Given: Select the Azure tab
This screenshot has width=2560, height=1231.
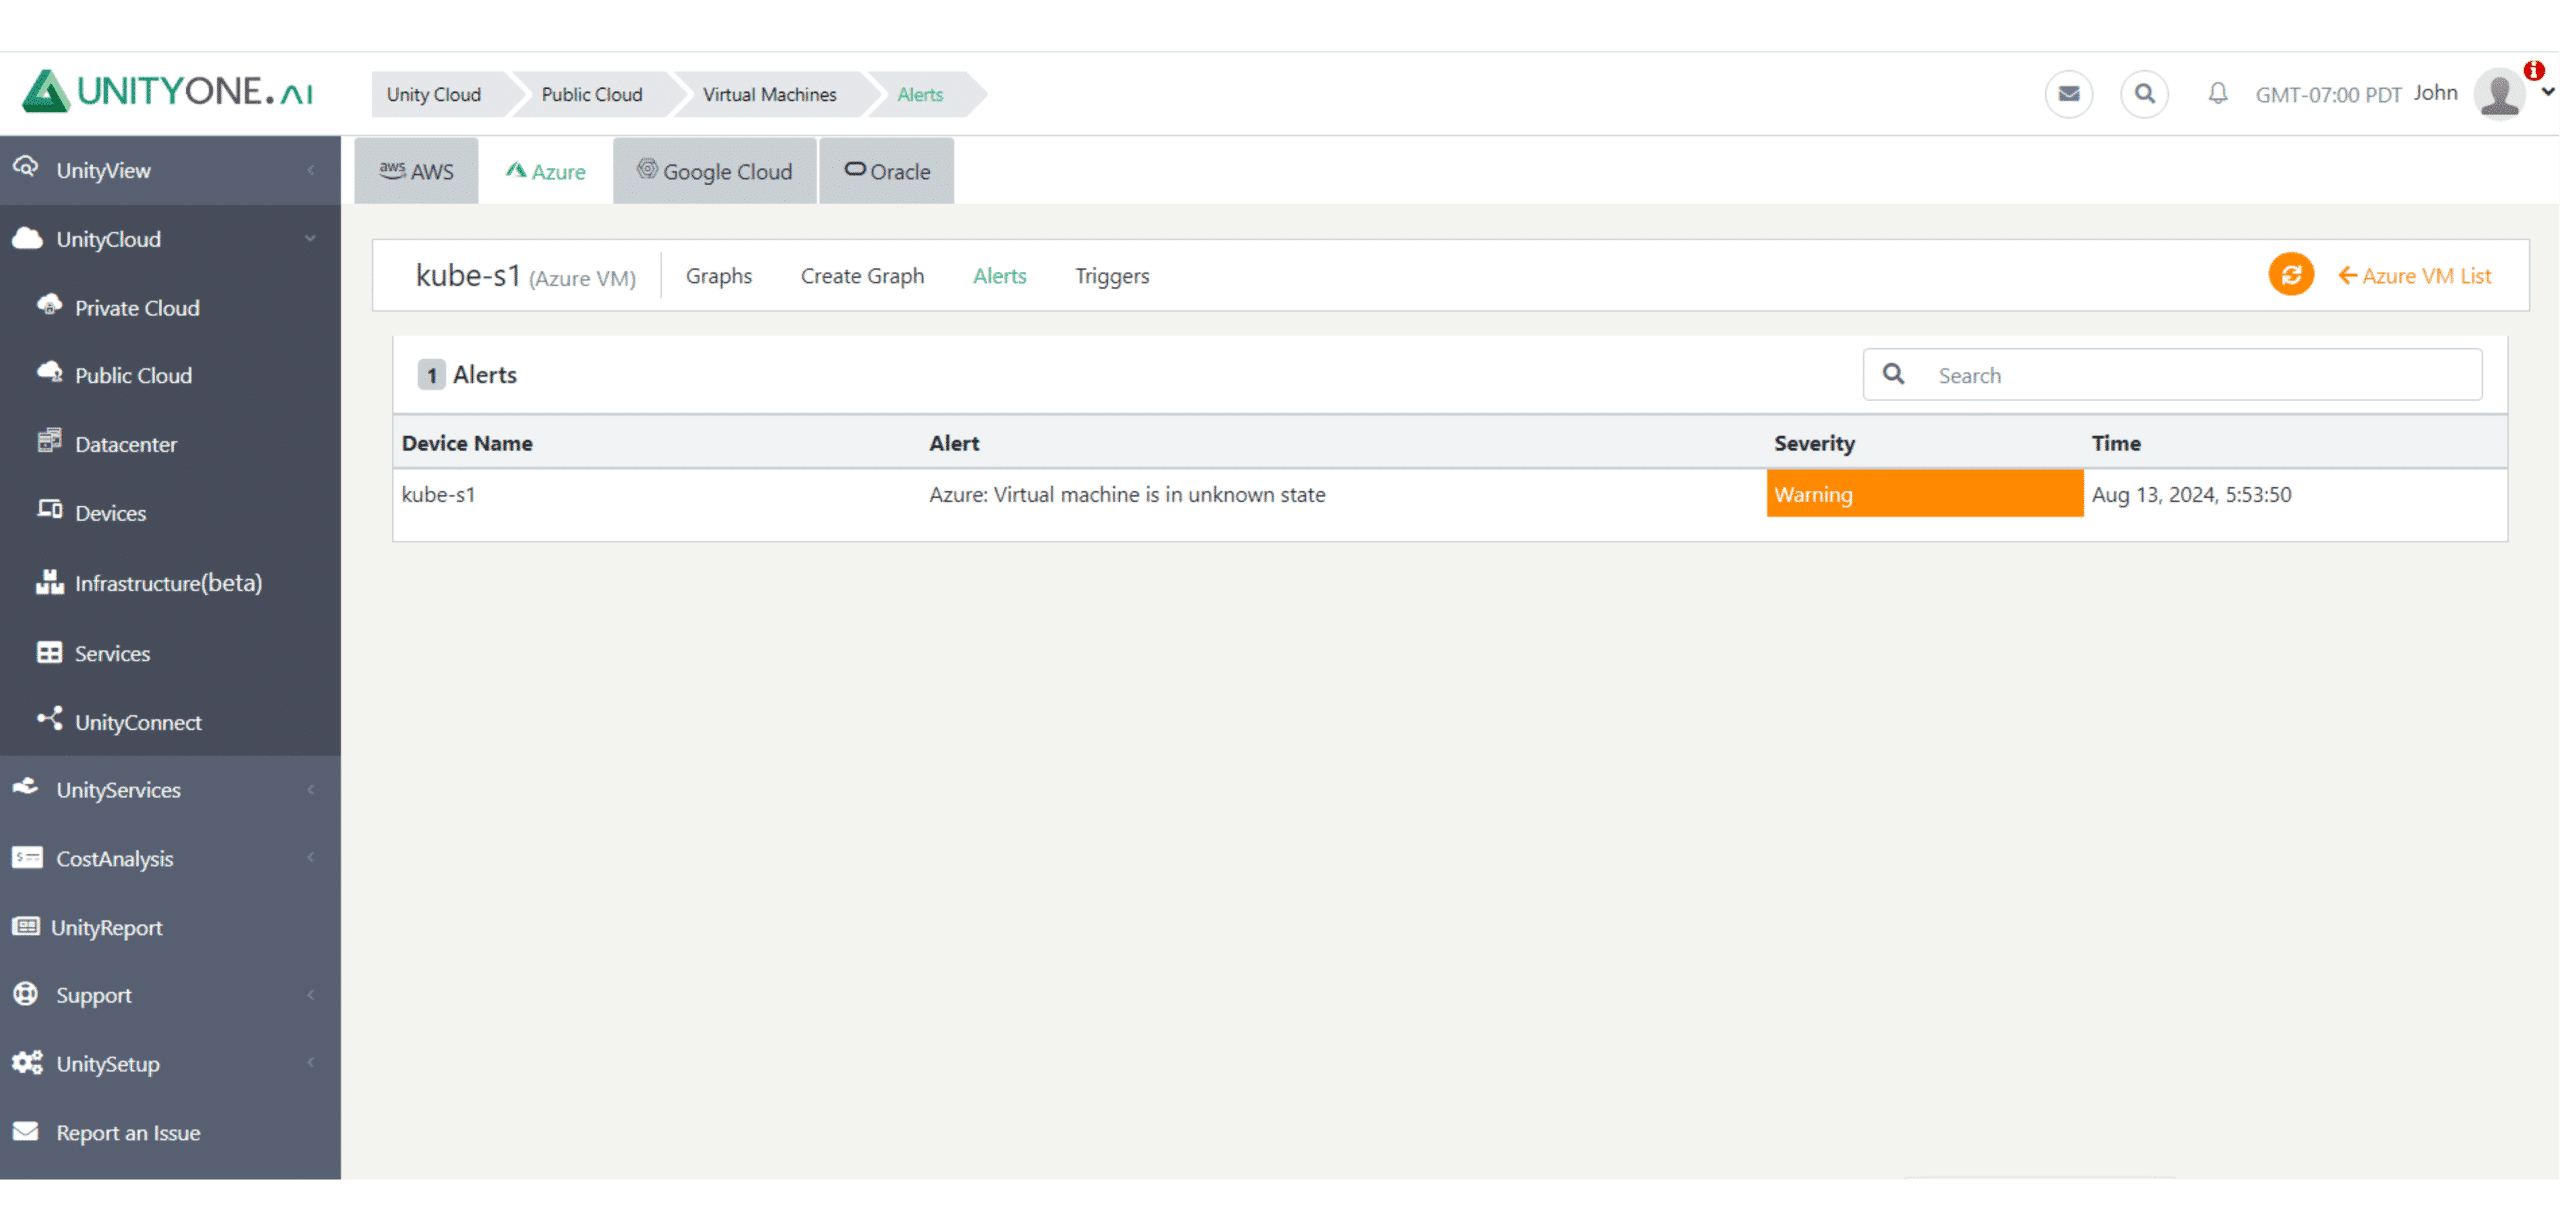Looking at the screenshot, I should 546,171.
